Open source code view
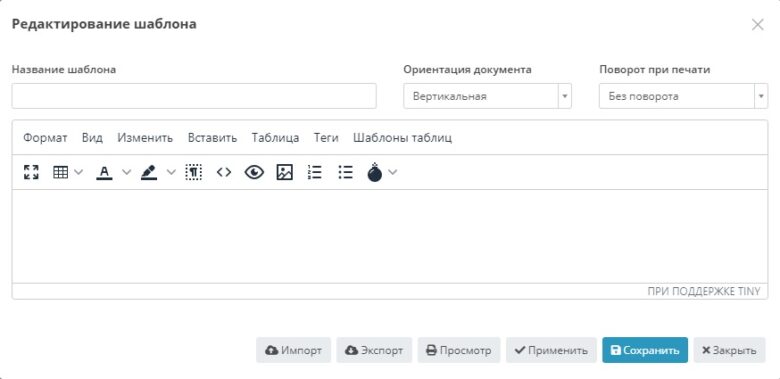This screenshot has width=780, height=379. pyautogui.click(x=224, y=172)
